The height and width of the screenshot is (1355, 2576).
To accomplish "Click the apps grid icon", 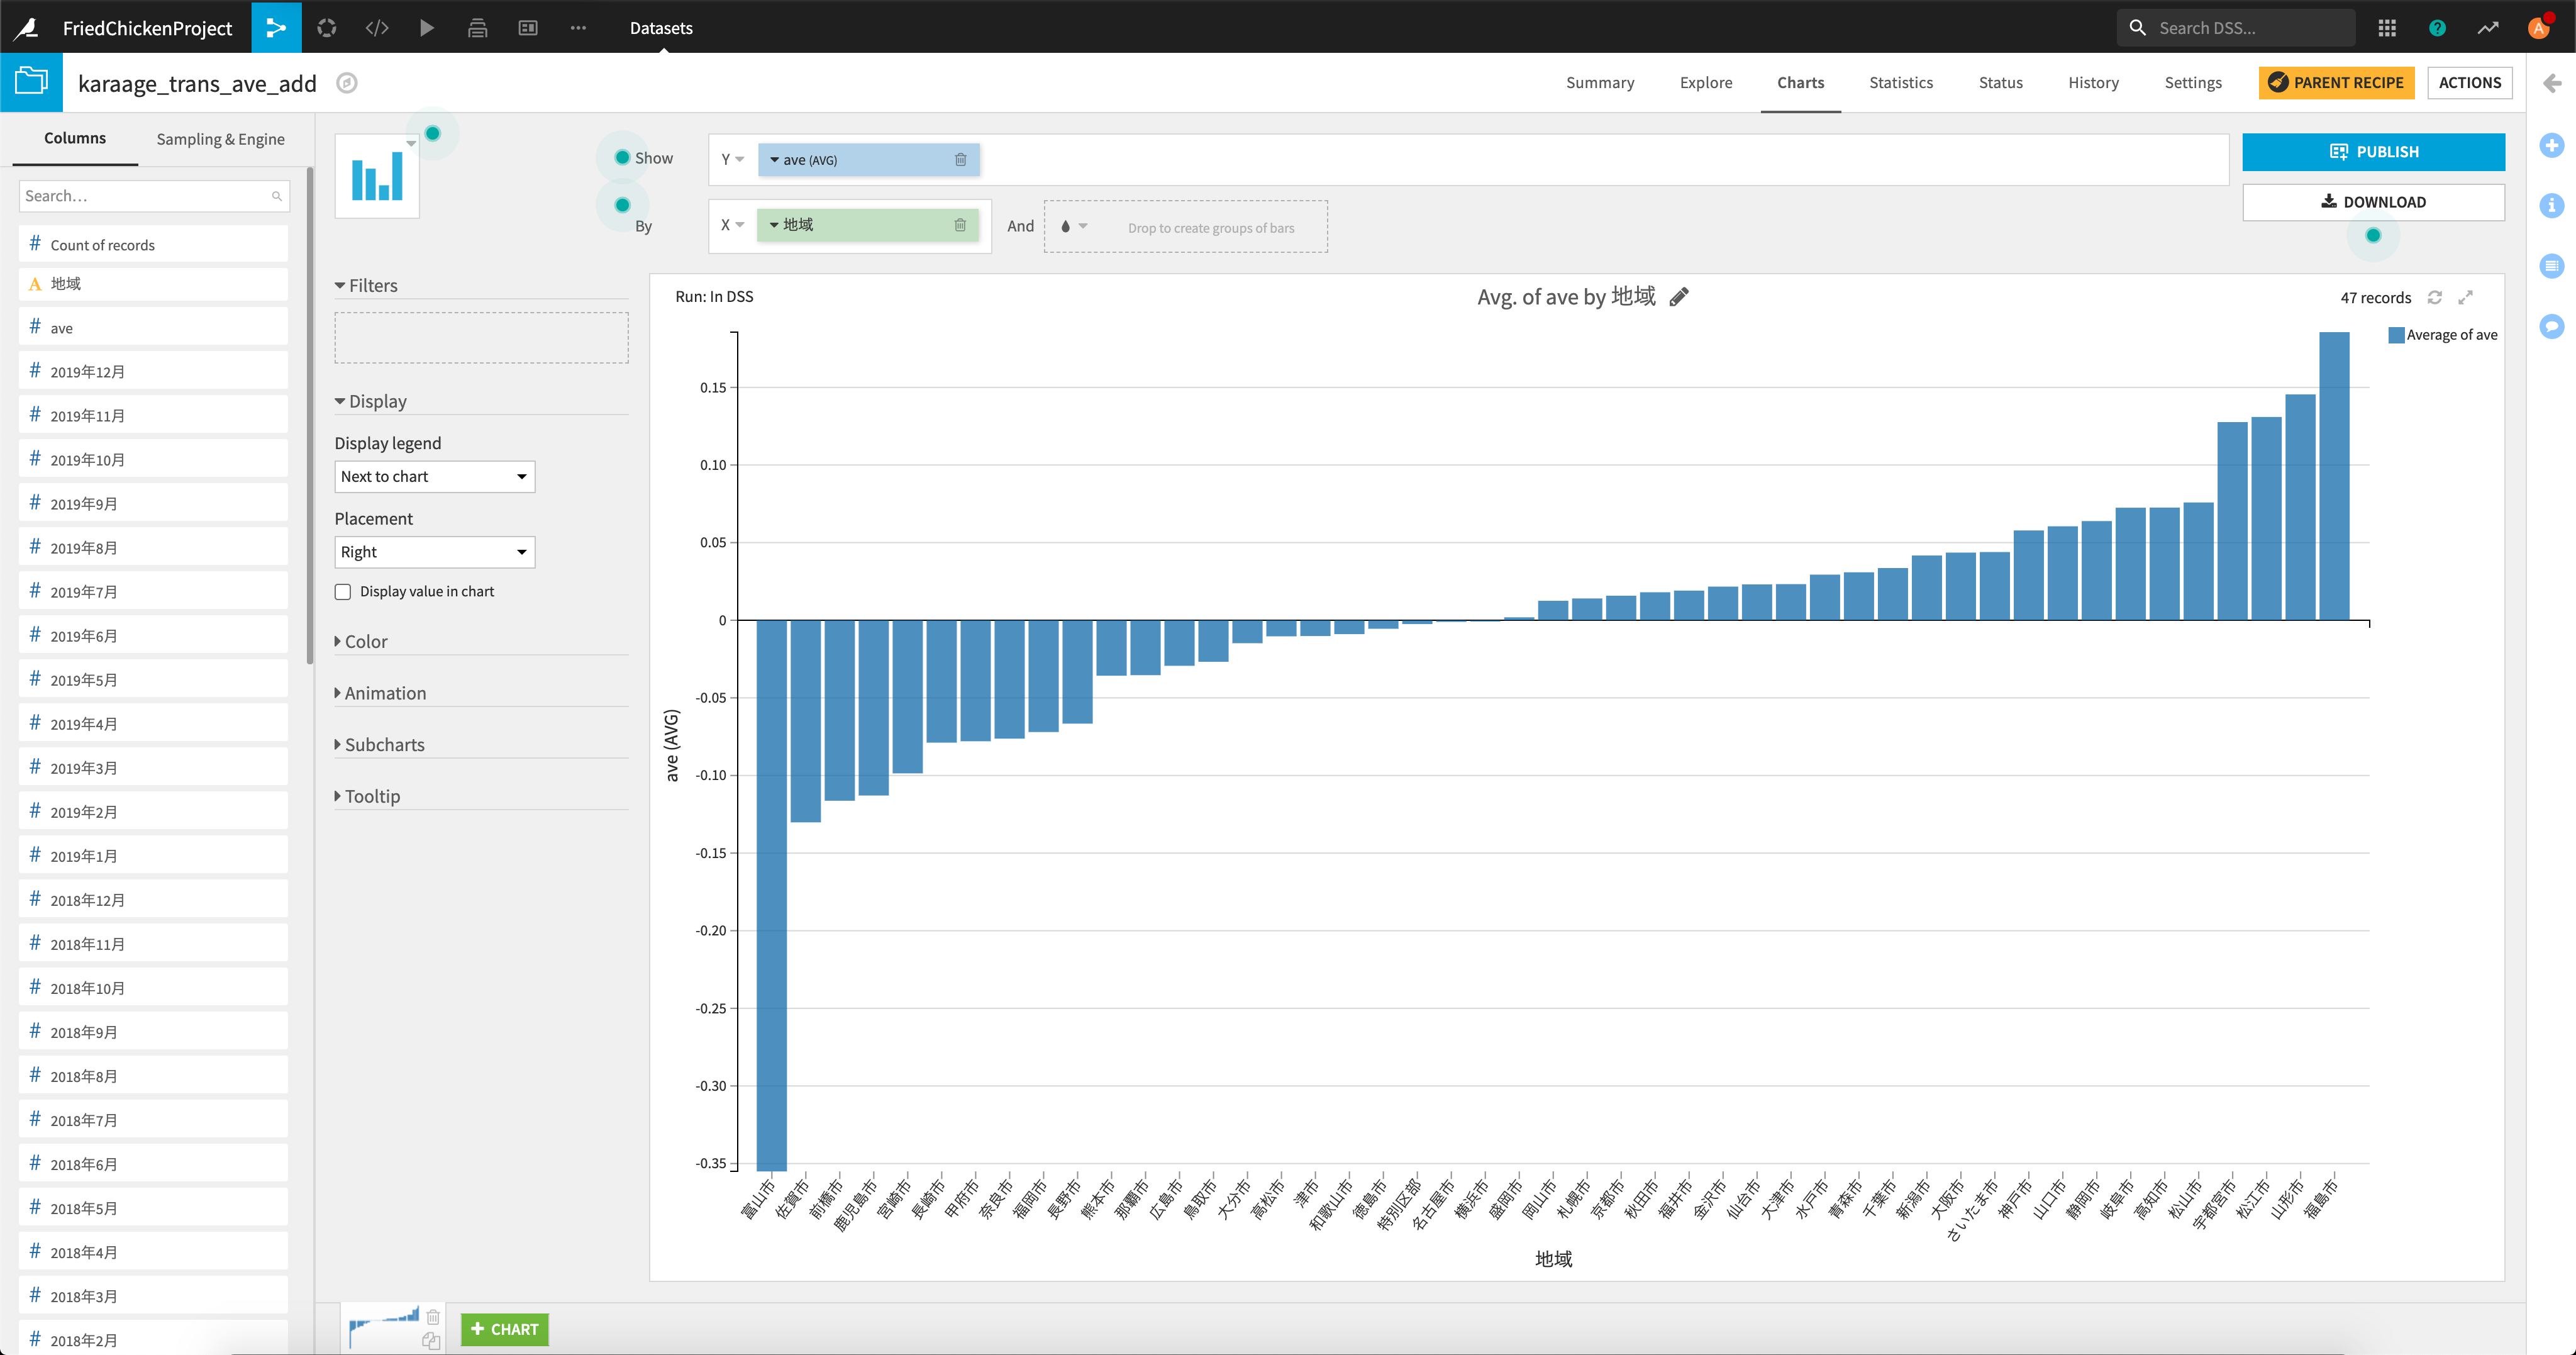I will pyautogui.click(x=2387, y=27).
